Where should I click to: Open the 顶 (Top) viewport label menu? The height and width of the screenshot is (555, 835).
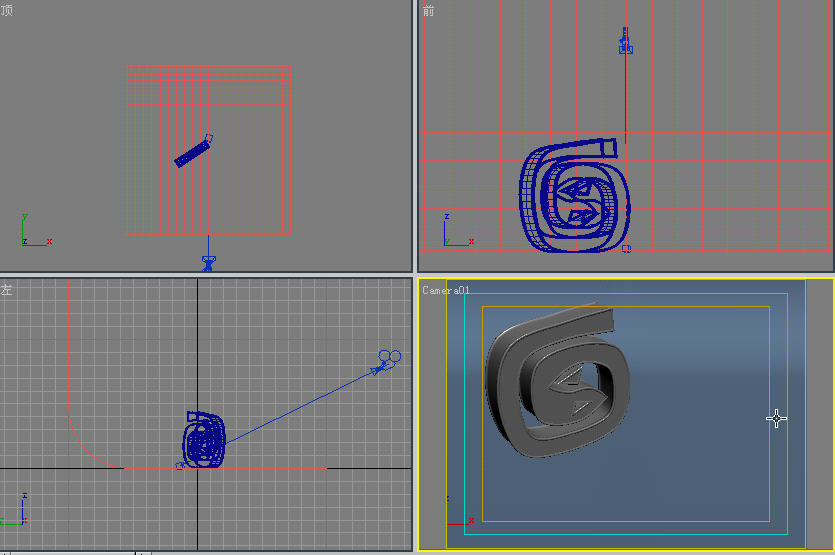pos(8,11)
